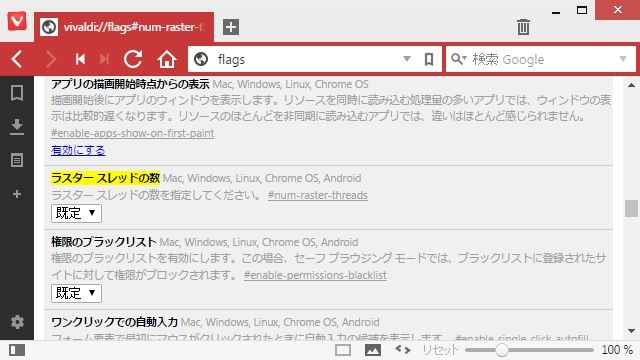Image resolution: width=640 pixels, height=360 pixels.
Task: Open 既定 dropdown for ラスター スレッドの数
Action: pos(76,213)
